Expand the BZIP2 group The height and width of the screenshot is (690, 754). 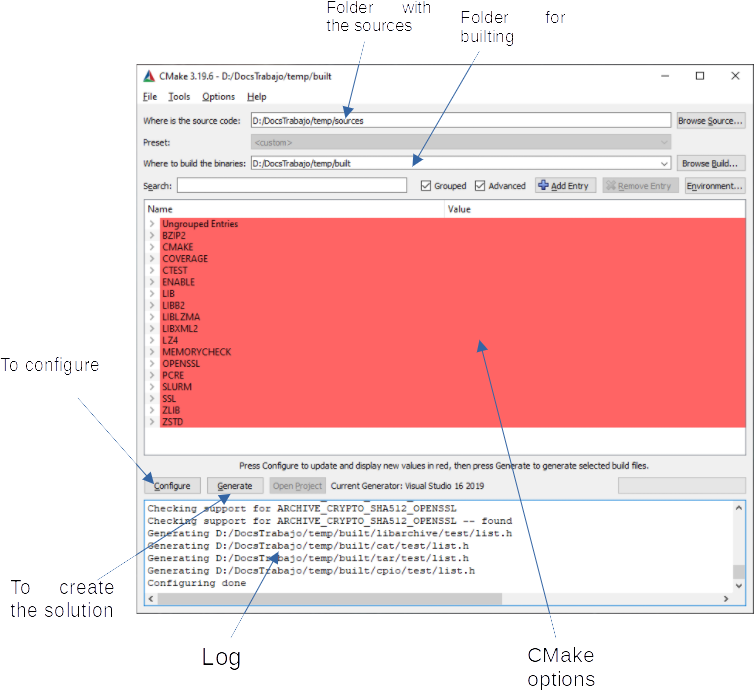(152, 235)
